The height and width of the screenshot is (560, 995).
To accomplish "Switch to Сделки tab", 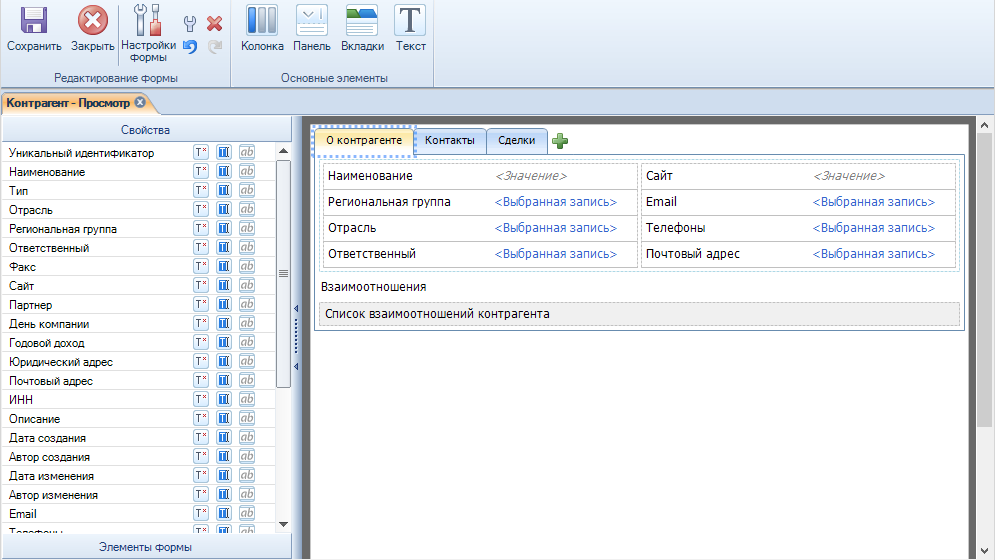I will click(517, 141).
